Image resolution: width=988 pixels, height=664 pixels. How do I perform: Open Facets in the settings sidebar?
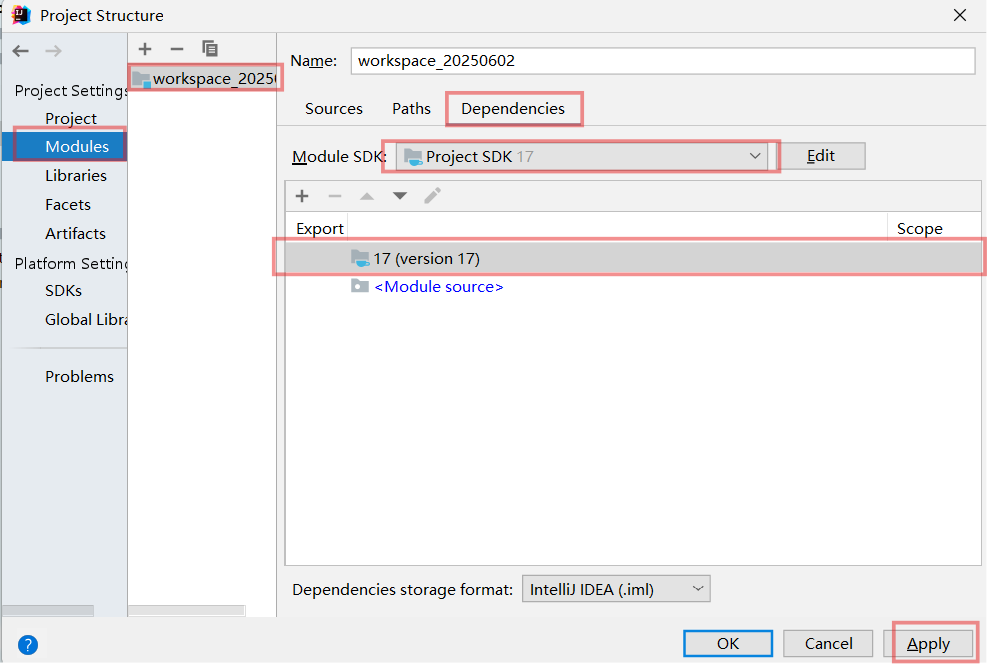tap(68, 204)
